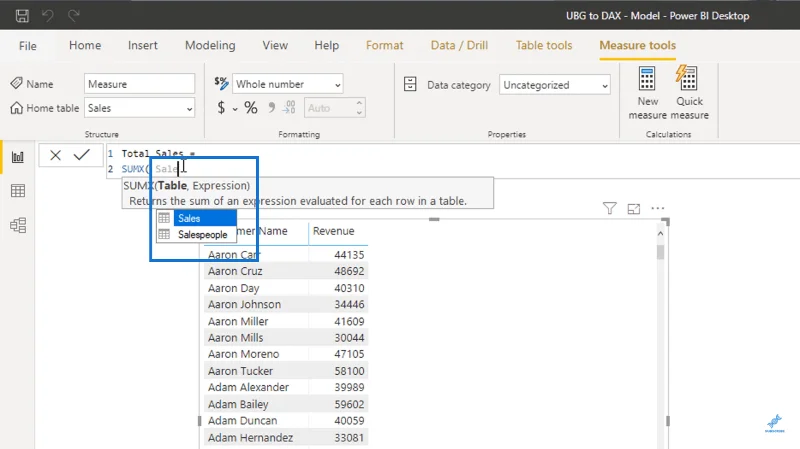Click the currency dollar format icon
Image resolution: width=800 pixels, height=449 pixels.
221,108
